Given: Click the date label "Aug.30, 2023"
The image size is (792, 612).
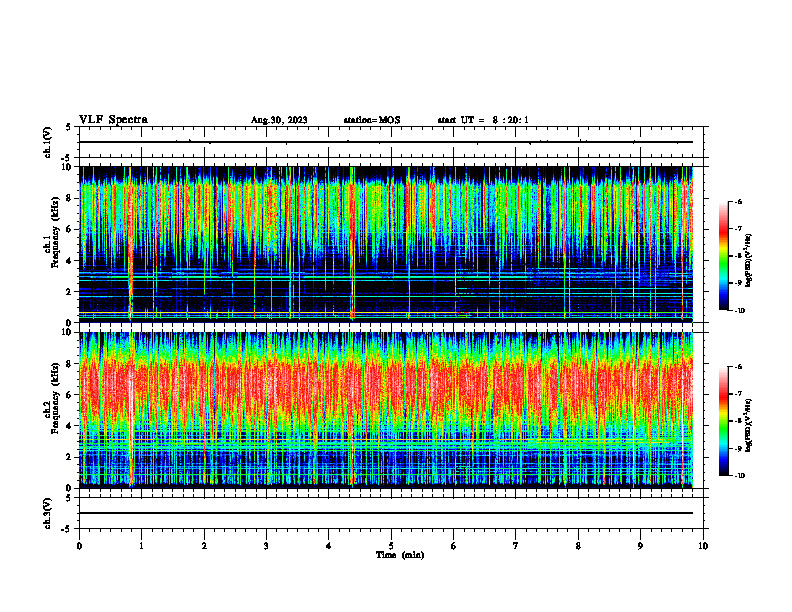Looking at the screenshot, I should coord(279,120).
